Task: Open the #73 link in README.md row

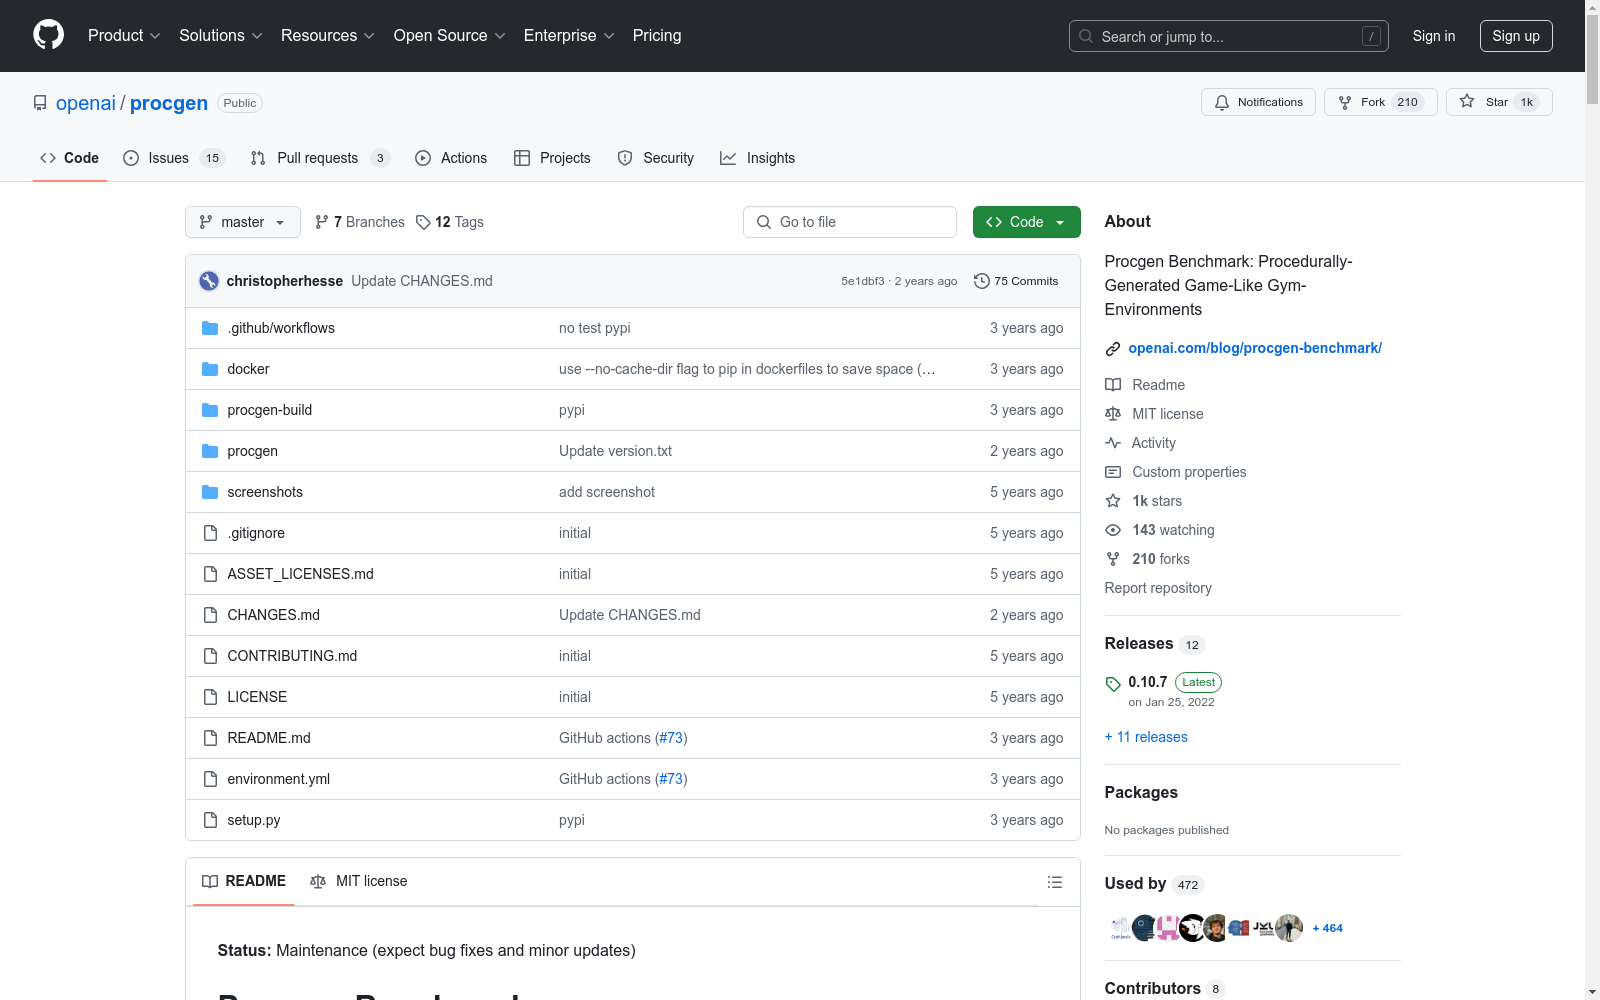Action: [671, 738]
